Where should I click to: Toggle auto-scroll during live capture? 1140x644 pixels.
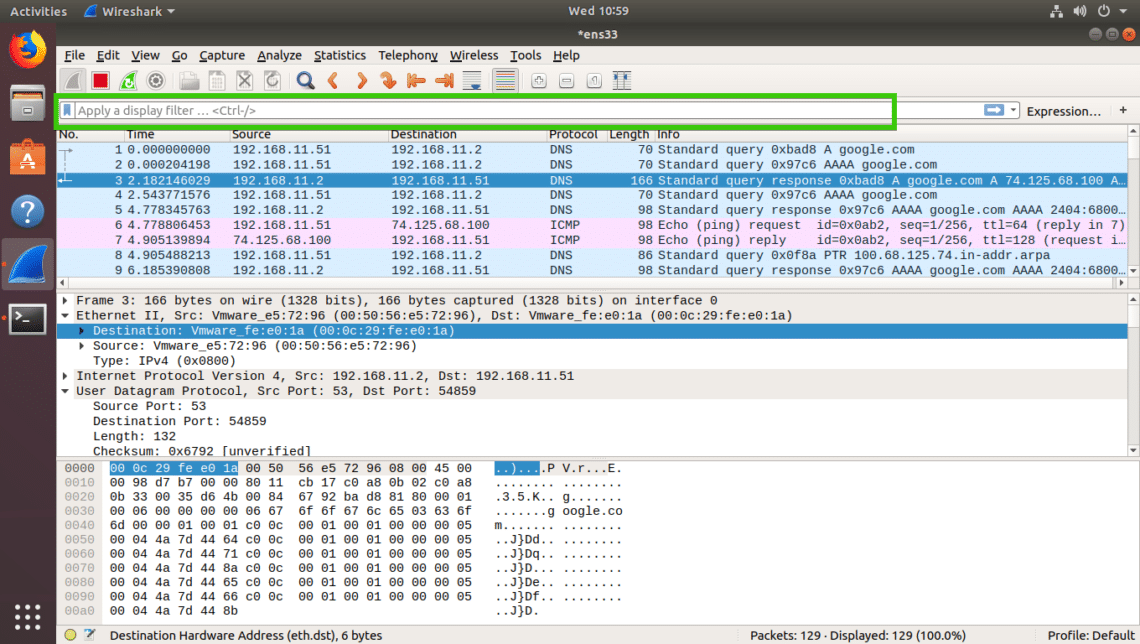(x=473, y=81)
